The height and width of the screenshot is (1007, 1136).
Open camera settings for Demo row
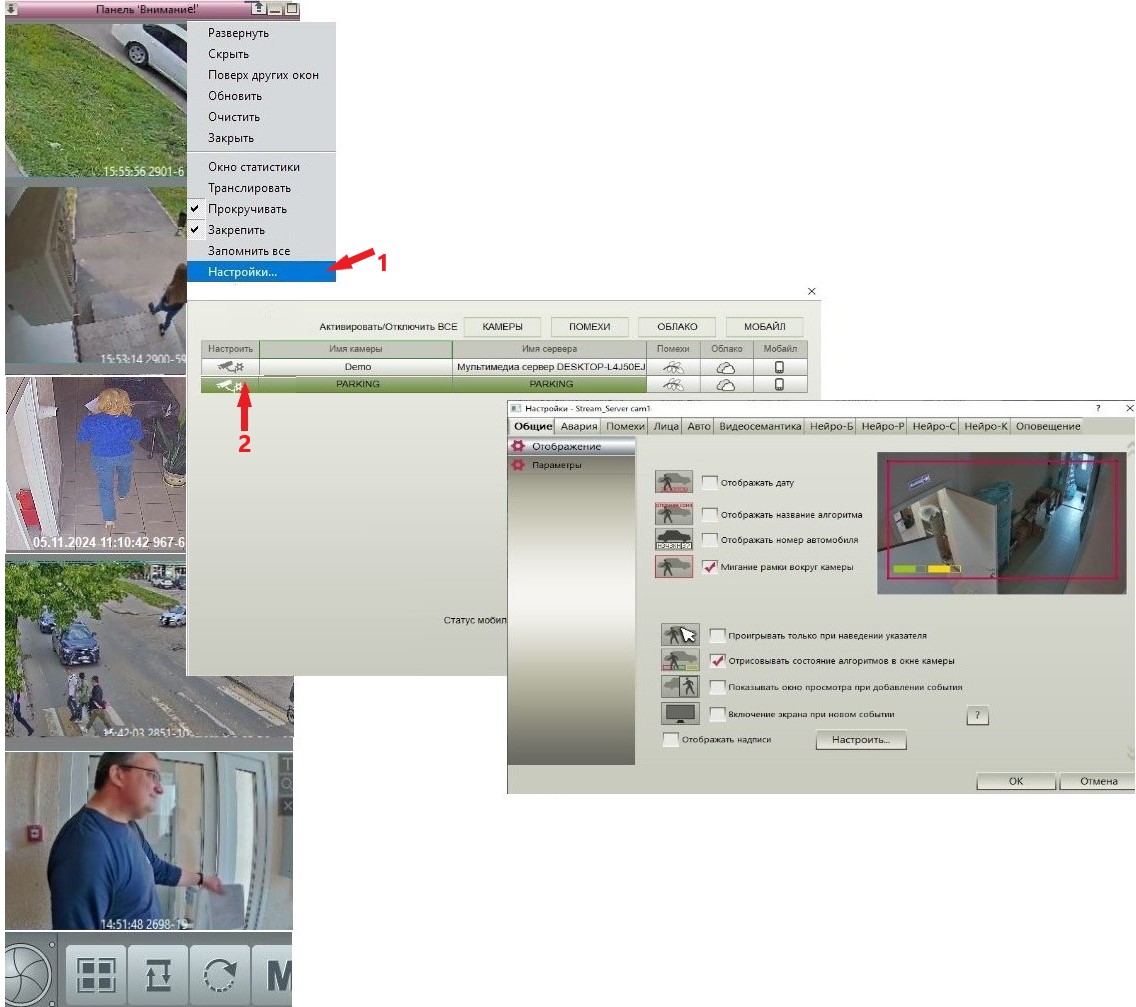[x=230, y=367]
